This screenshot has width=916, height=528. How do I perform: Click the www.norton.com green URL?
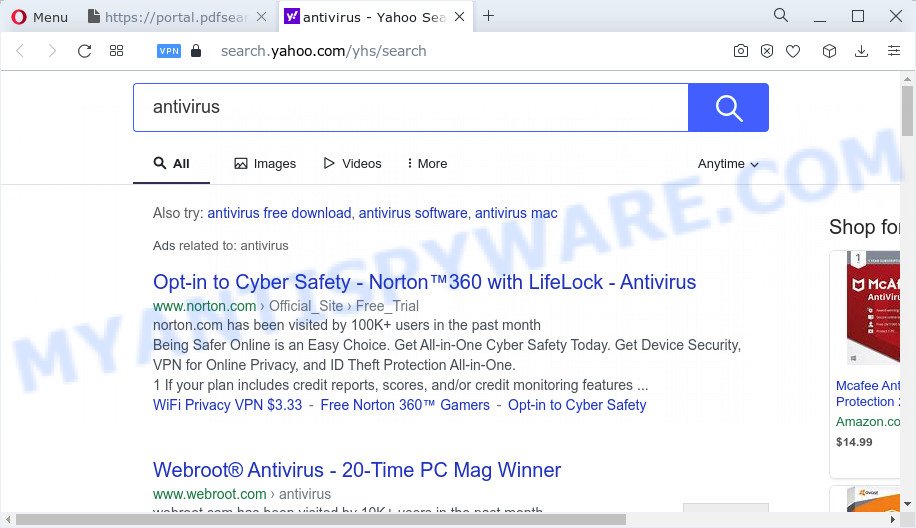coord(204,306)
